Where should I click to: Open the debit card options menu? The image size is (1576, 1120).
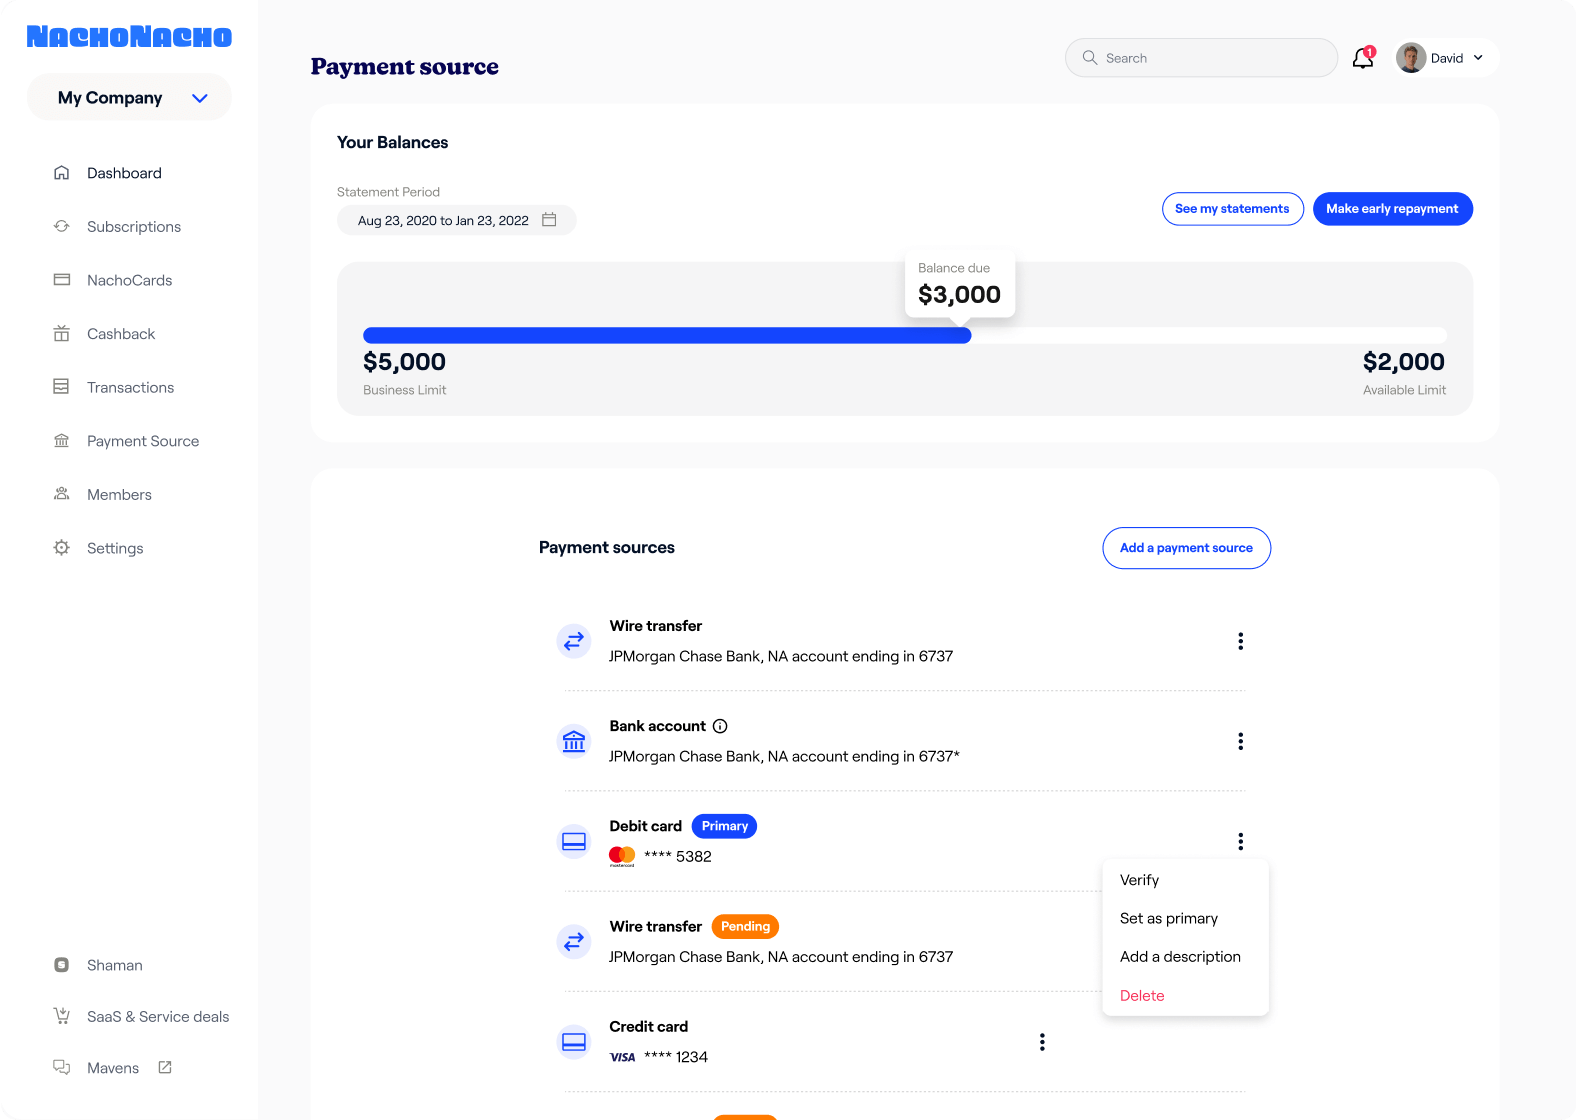[x=1240, y=841]
